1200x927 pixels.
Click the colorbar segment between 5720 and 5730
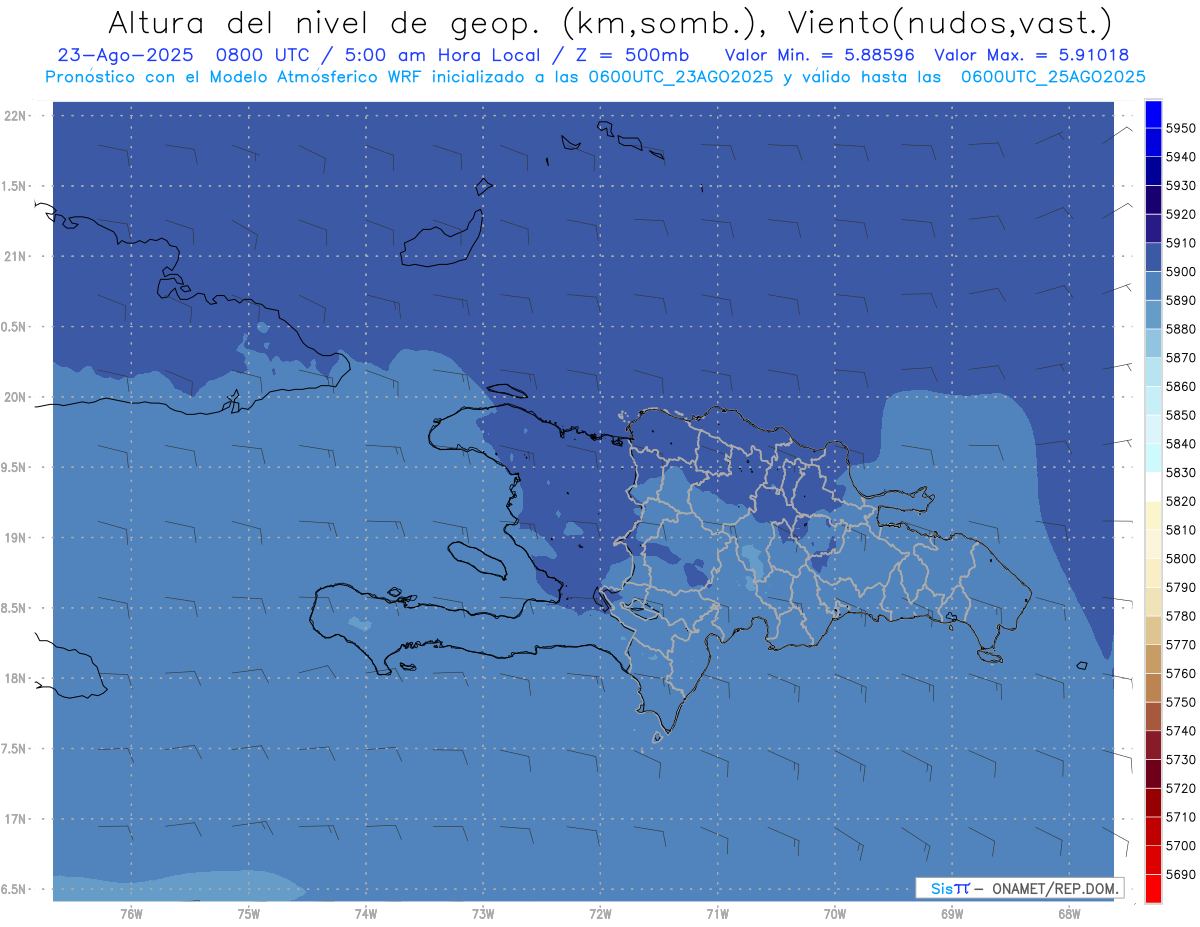1153,774
